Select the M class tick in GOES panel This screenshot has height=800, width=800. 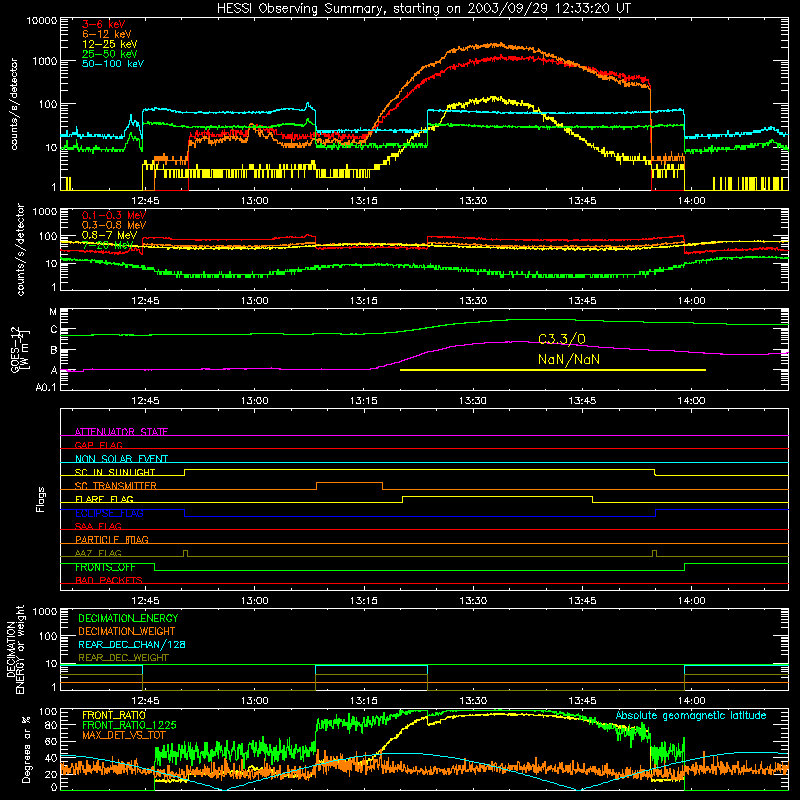point(53,312)
